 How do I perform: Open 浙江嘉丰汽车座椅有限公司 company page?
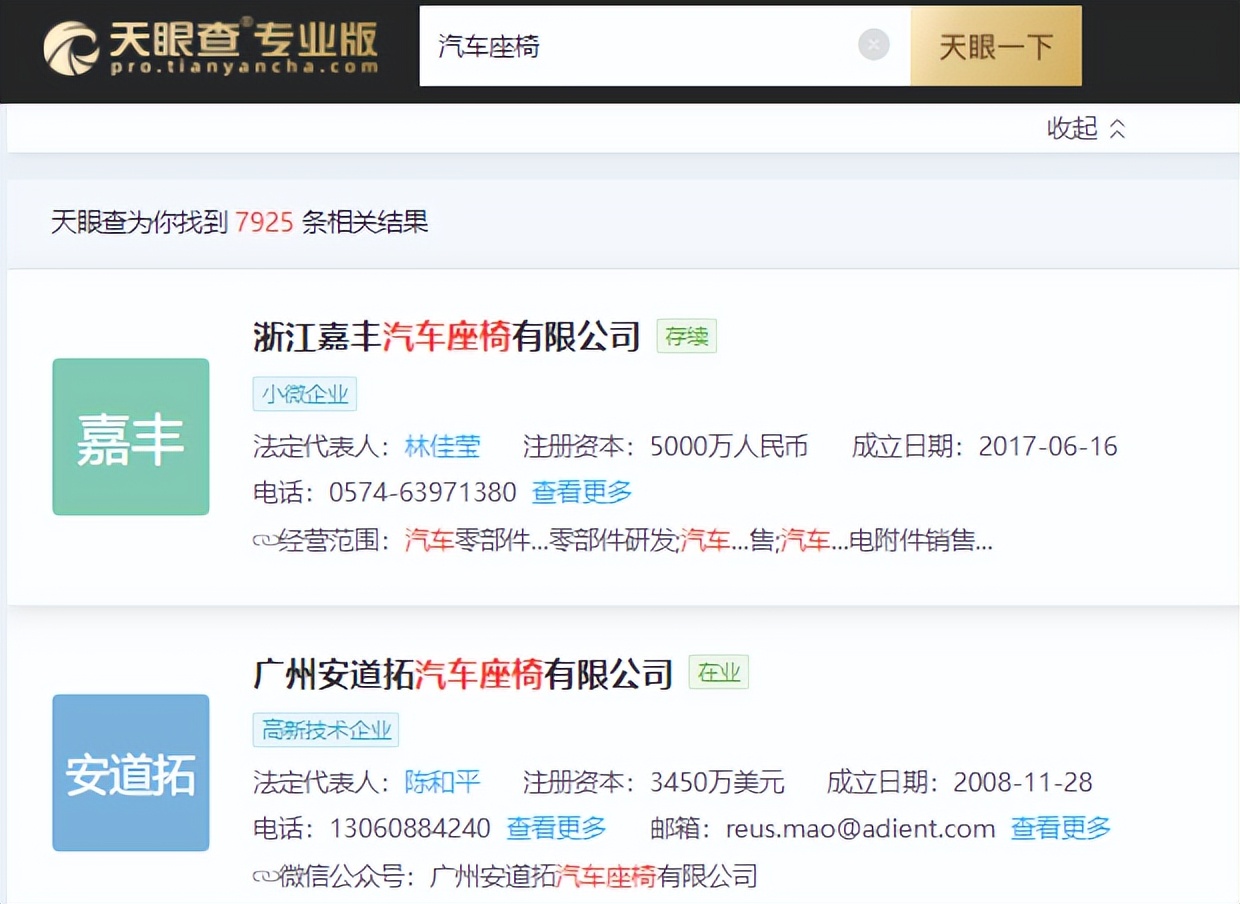click(446, 336)
